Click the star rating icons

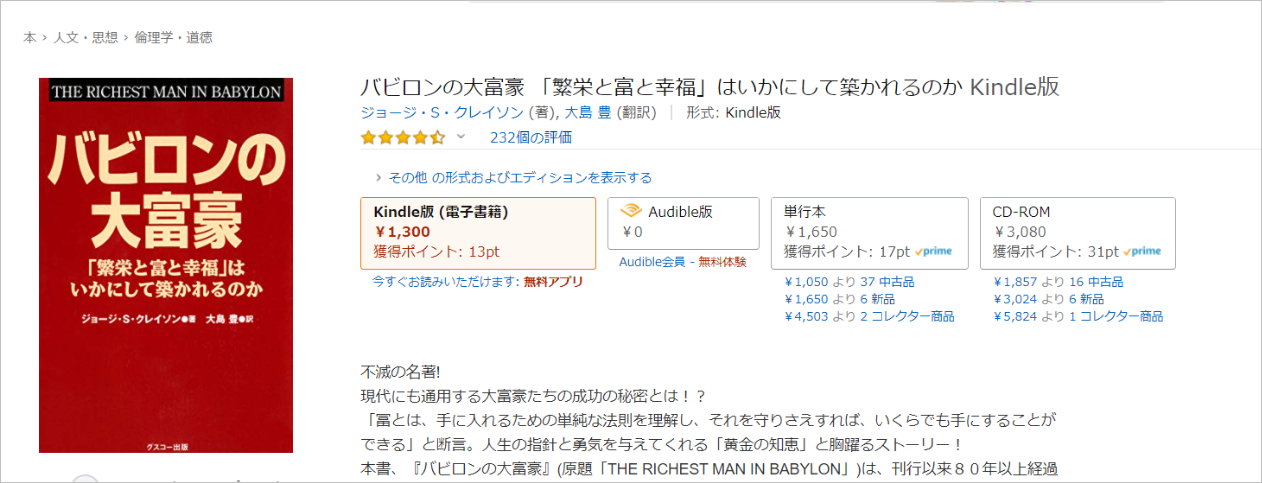click(x=403, y=137)
